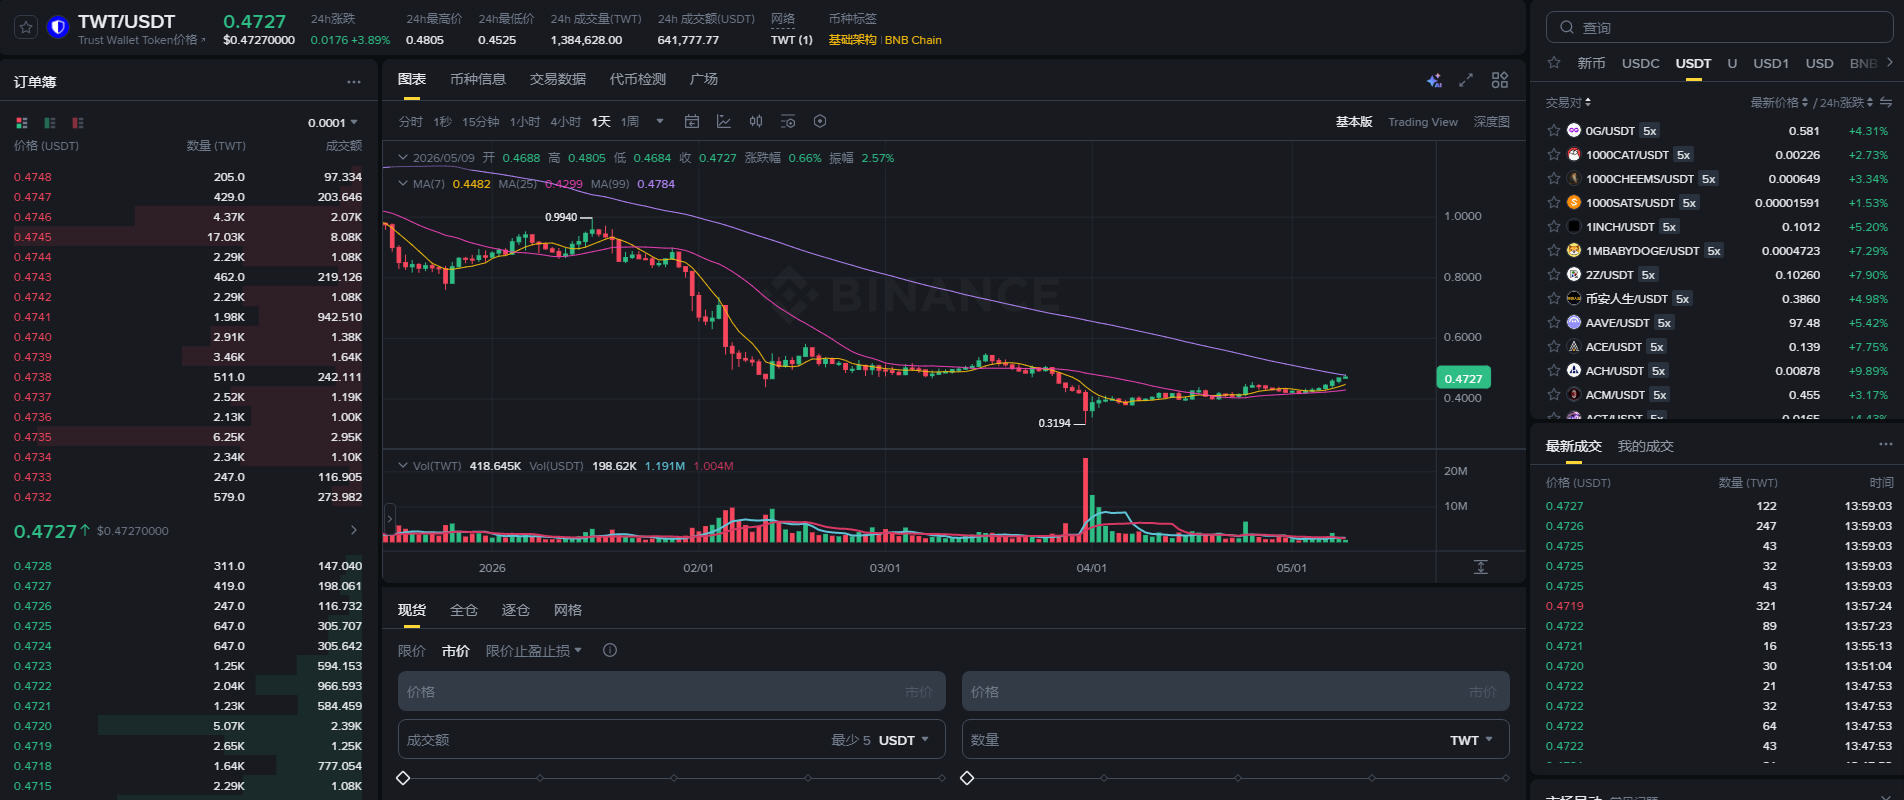Open order book more options menu
The height and width of the screenshot is (800, 1904).
(354, 82)
